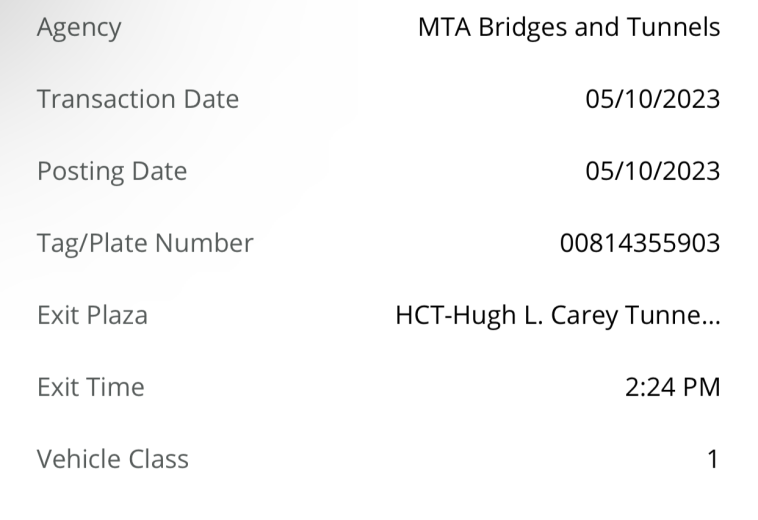Select MTA Bridges and Tunnels value

coord(569,27)
